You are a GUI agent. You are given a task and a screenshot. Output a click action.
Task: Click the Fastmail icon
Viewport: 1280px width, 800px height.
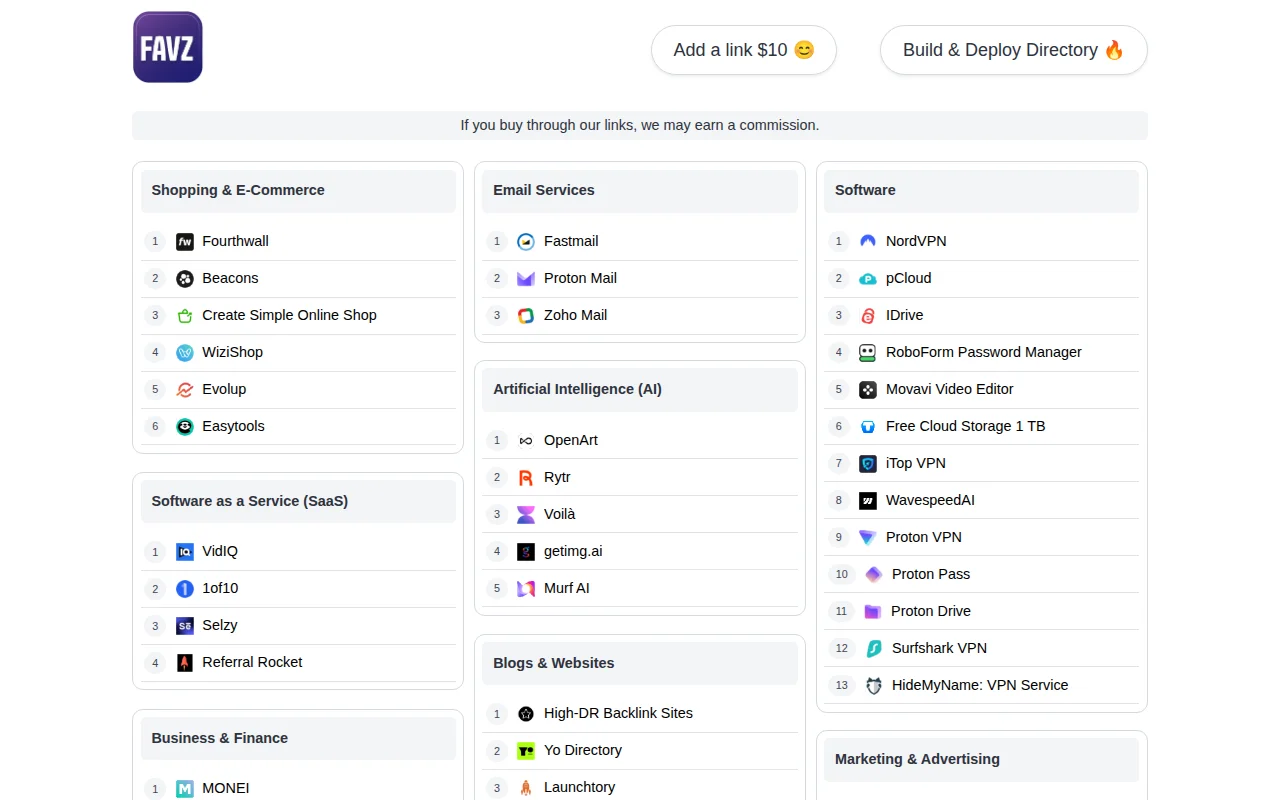tap(526, 241)
